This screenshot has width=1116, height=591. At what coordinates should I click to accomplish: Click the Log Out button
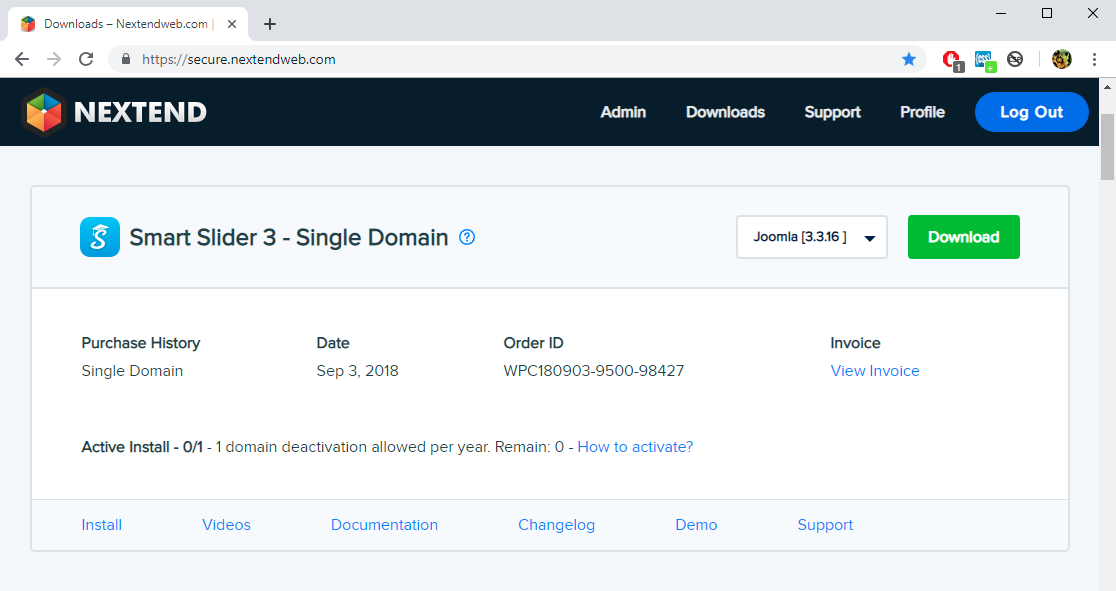pyautogui.click(x=1031, y=112)
